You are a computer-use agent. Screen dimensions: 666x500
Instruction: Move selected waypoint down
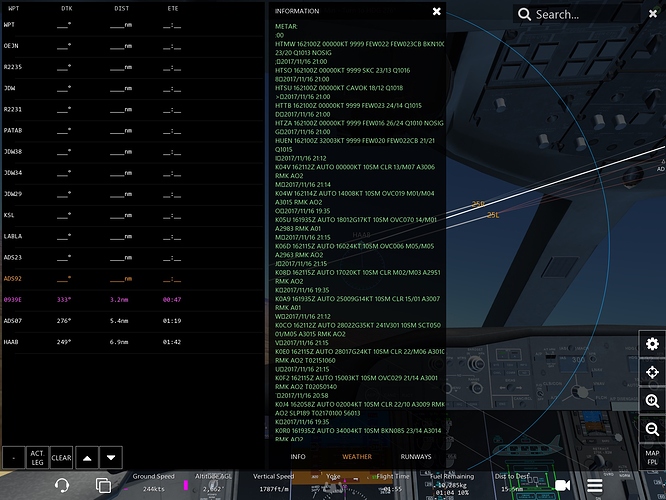tap(111, 458)
